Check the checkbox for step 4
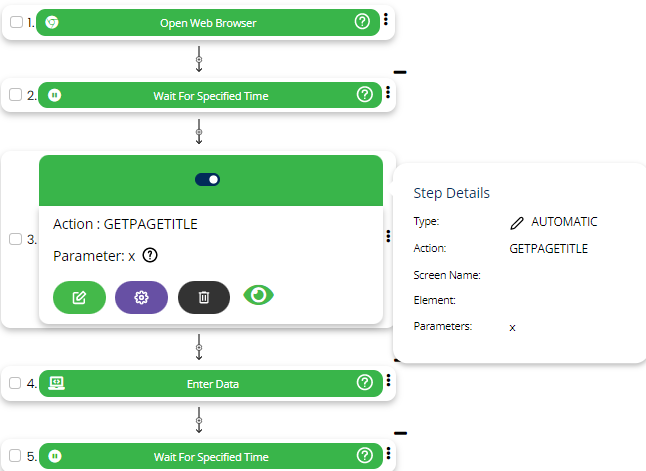This screenshot has width=646, height=471. click(15, 383)
